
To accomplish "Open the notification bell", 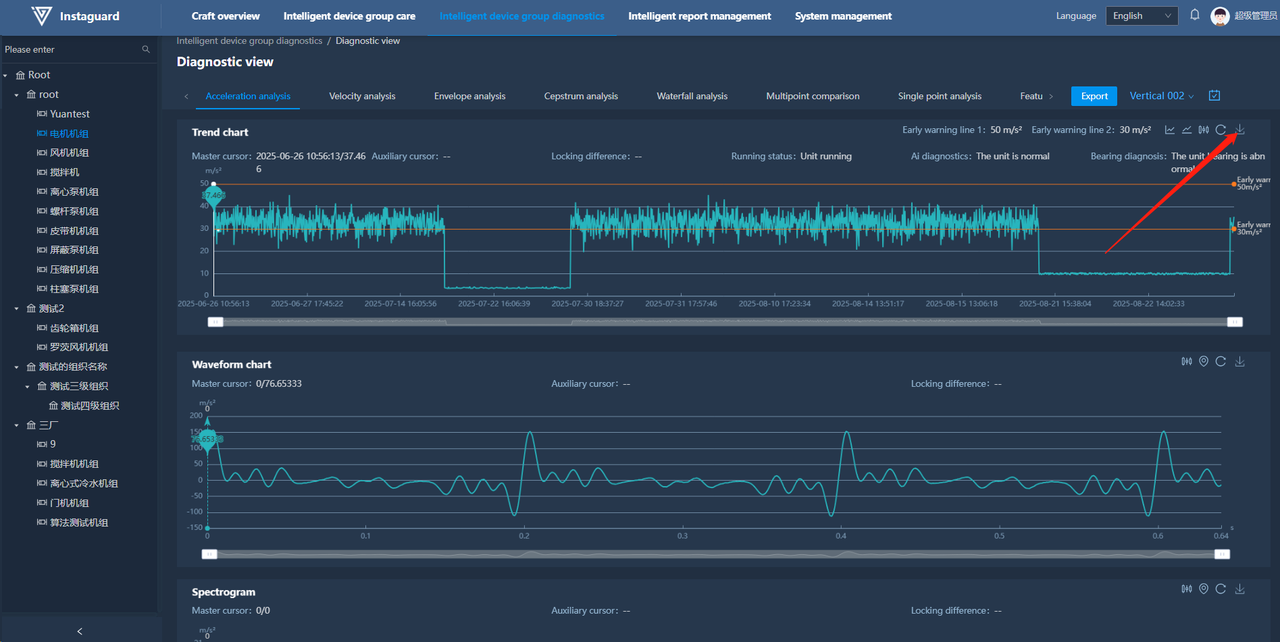I will 1194,16.
